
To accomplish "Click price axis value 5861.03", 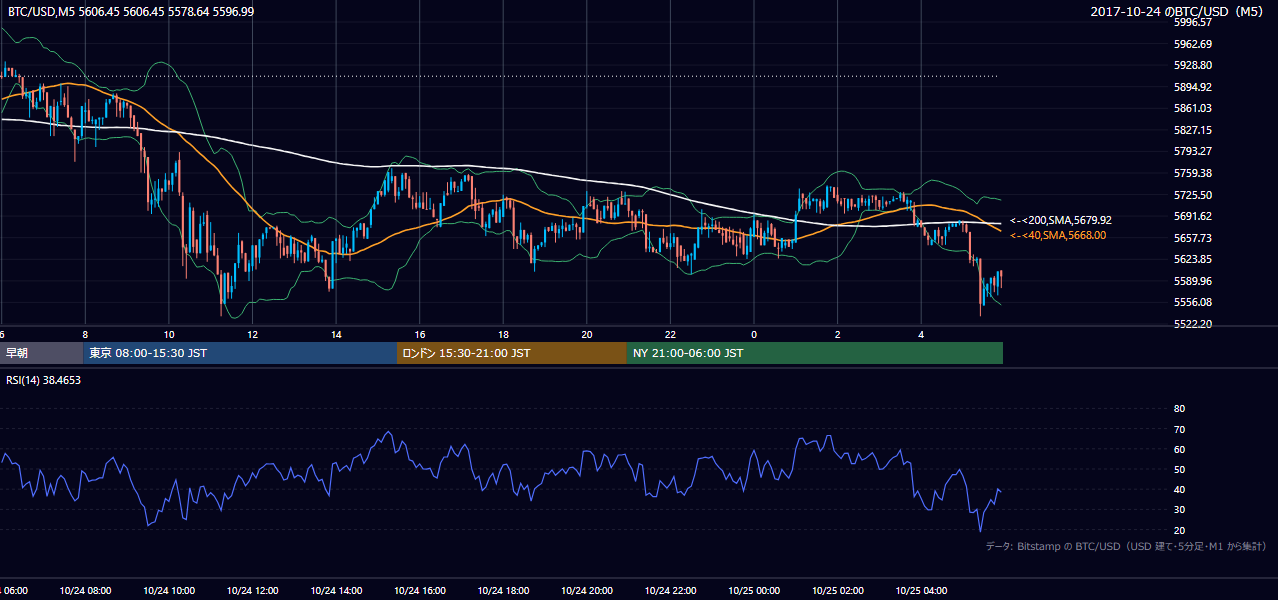I will [1192, 108].
